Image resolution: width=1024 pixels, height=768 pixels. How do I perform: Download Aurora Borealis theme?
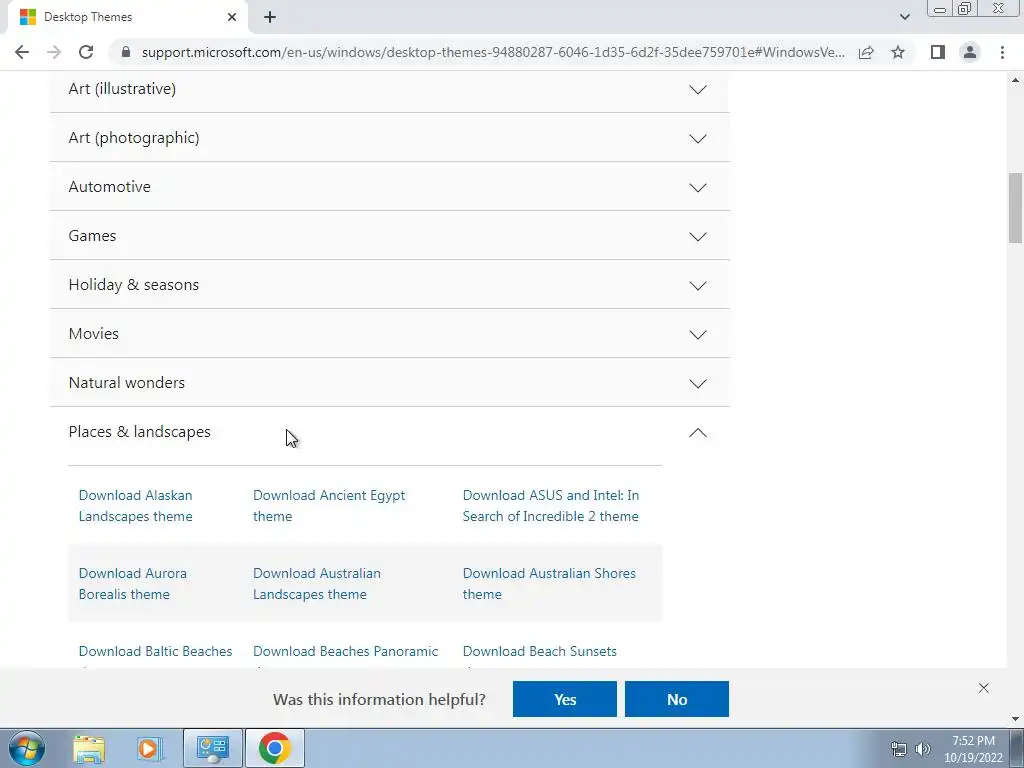click(133, 583)
